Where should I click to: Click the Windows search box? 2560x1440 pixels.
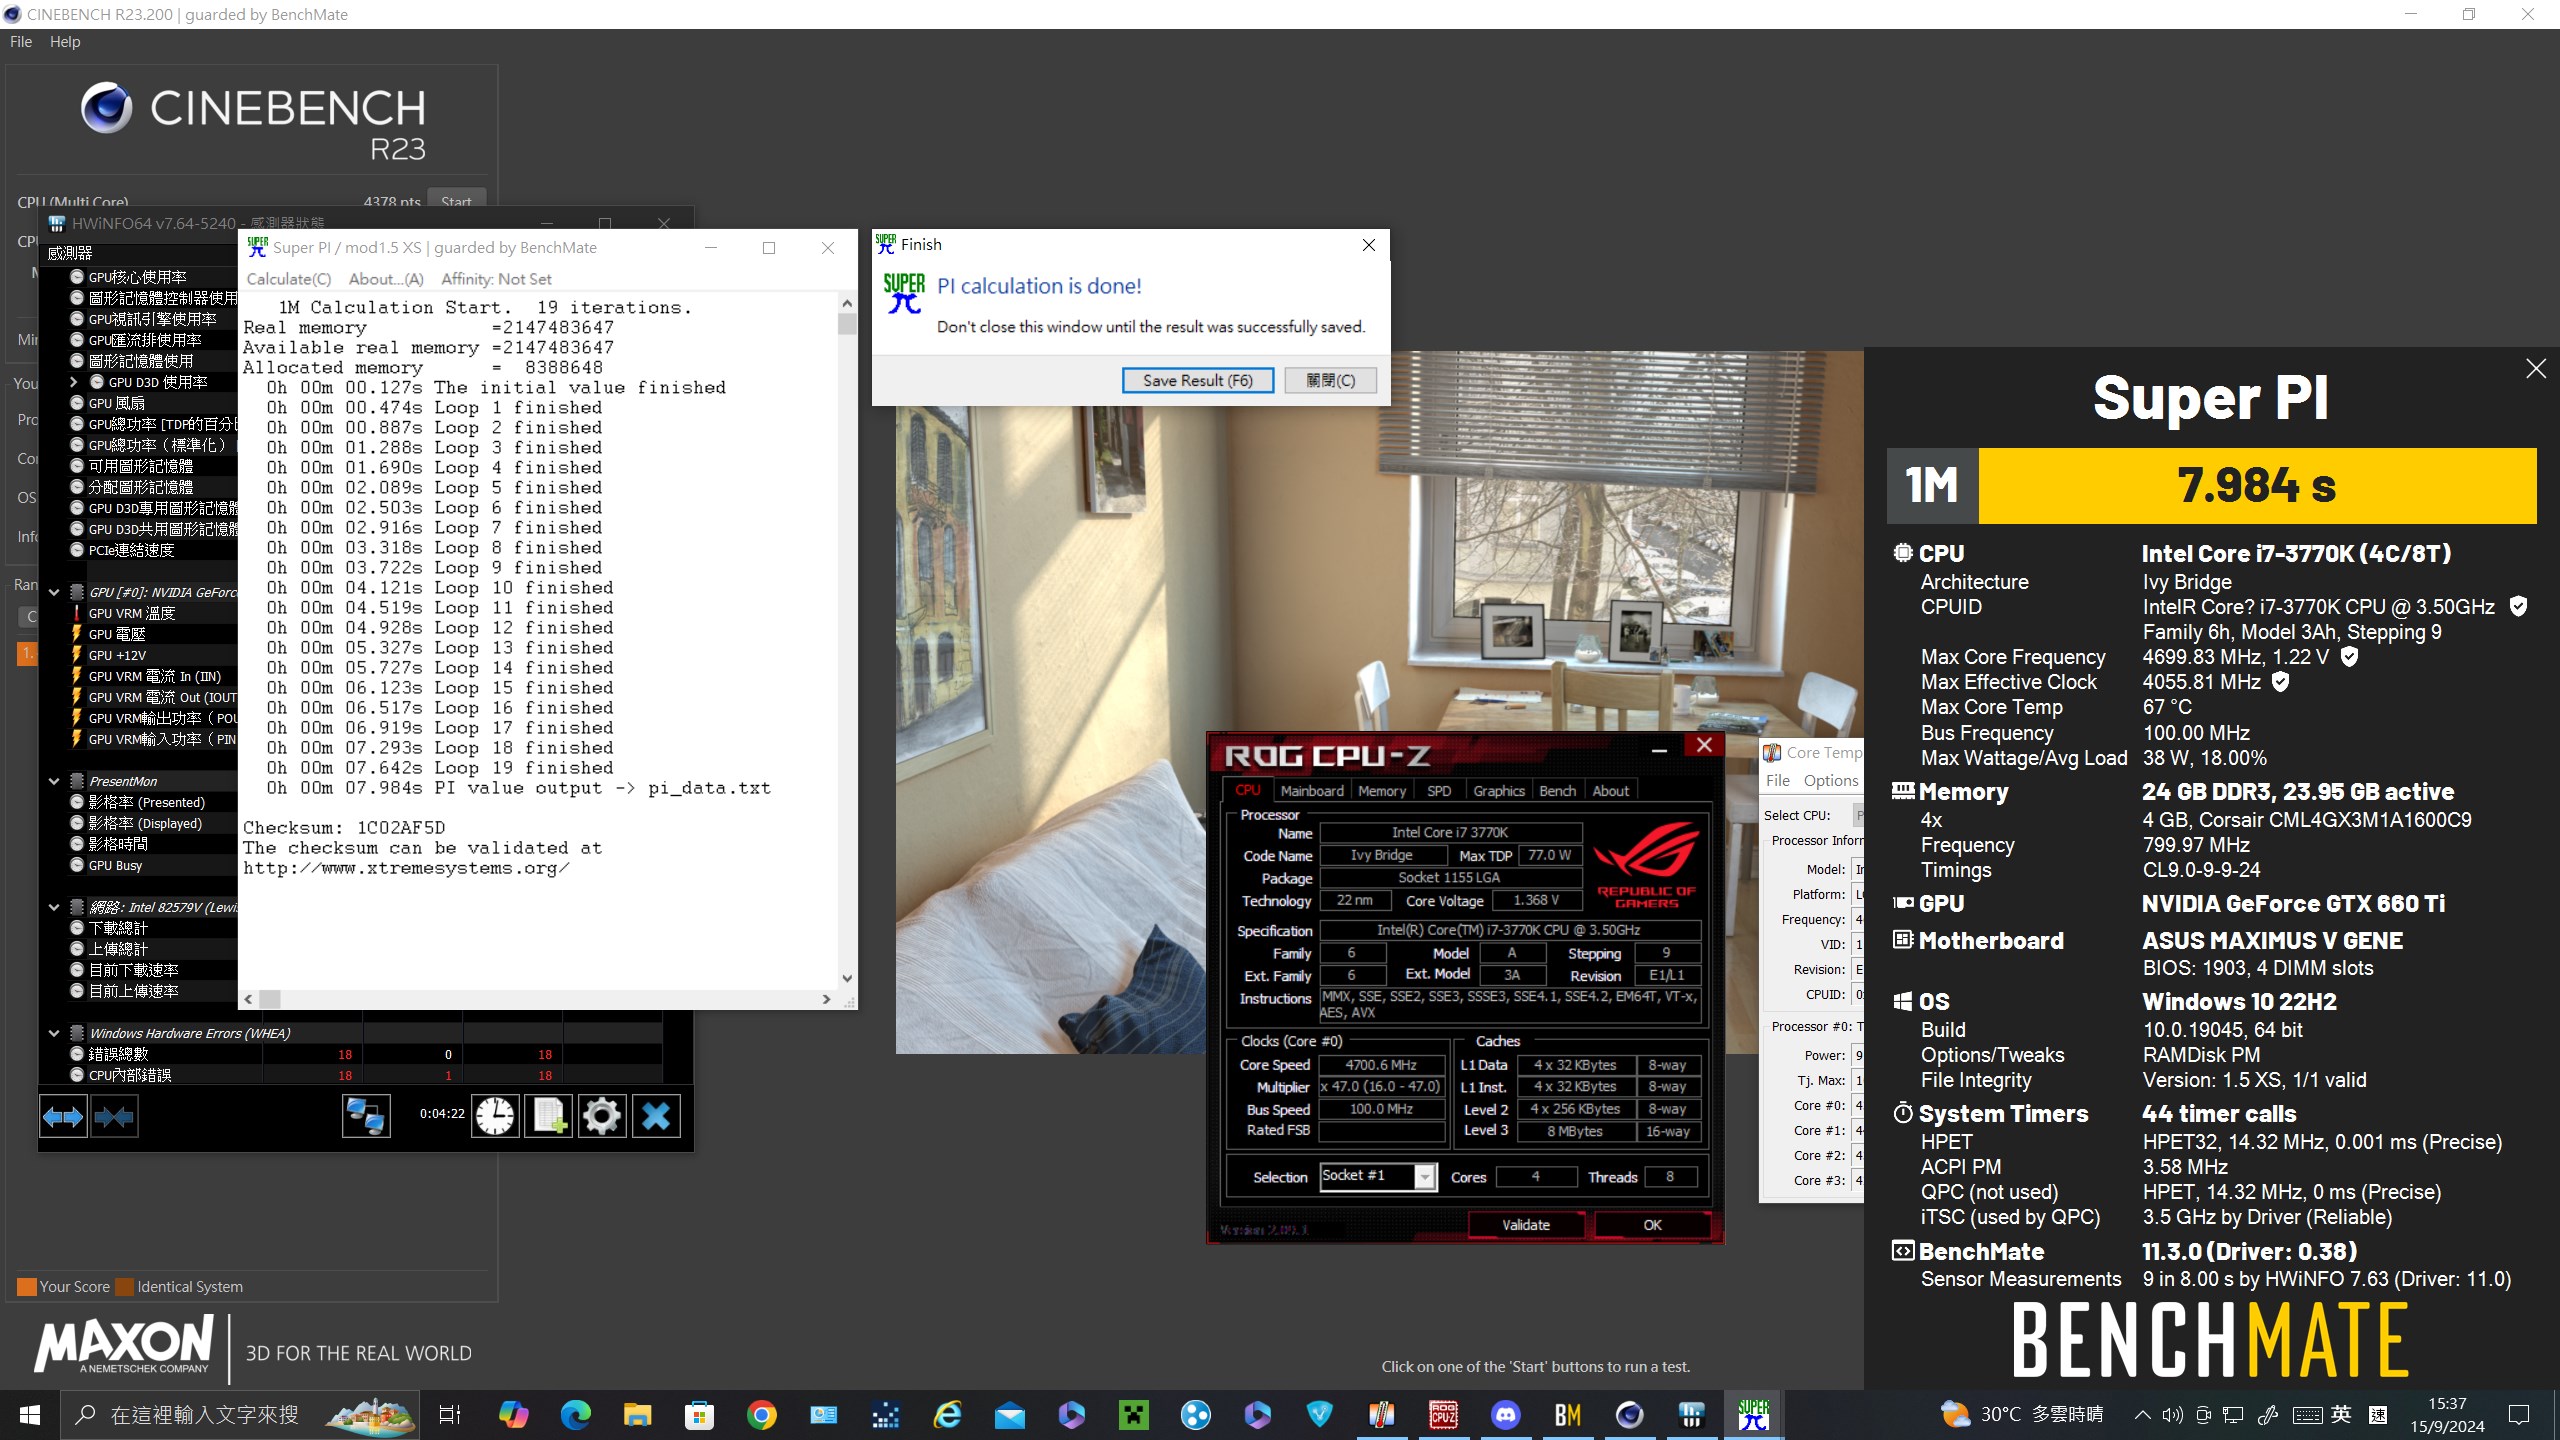coord(240,1415)
